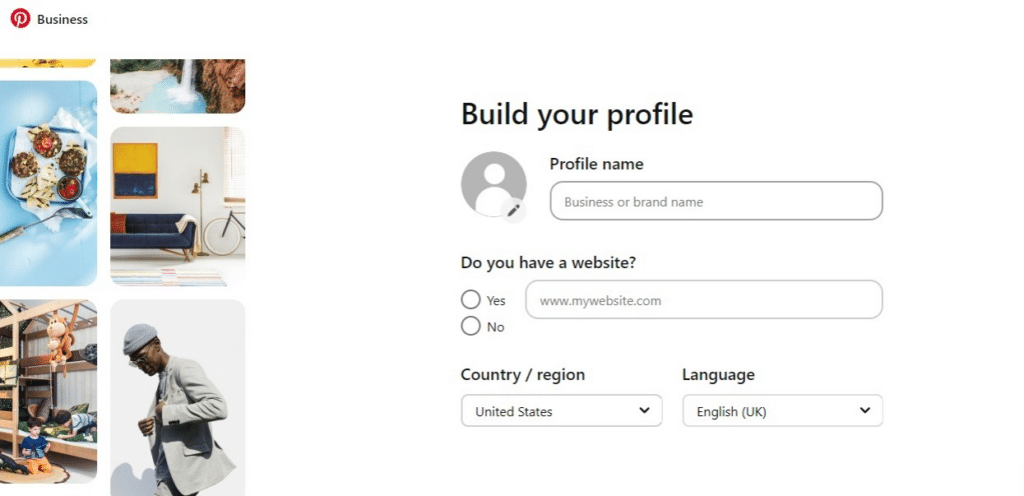Open the Country / region dropdown
Screen dimensions: 1024x496
point(562,411)
